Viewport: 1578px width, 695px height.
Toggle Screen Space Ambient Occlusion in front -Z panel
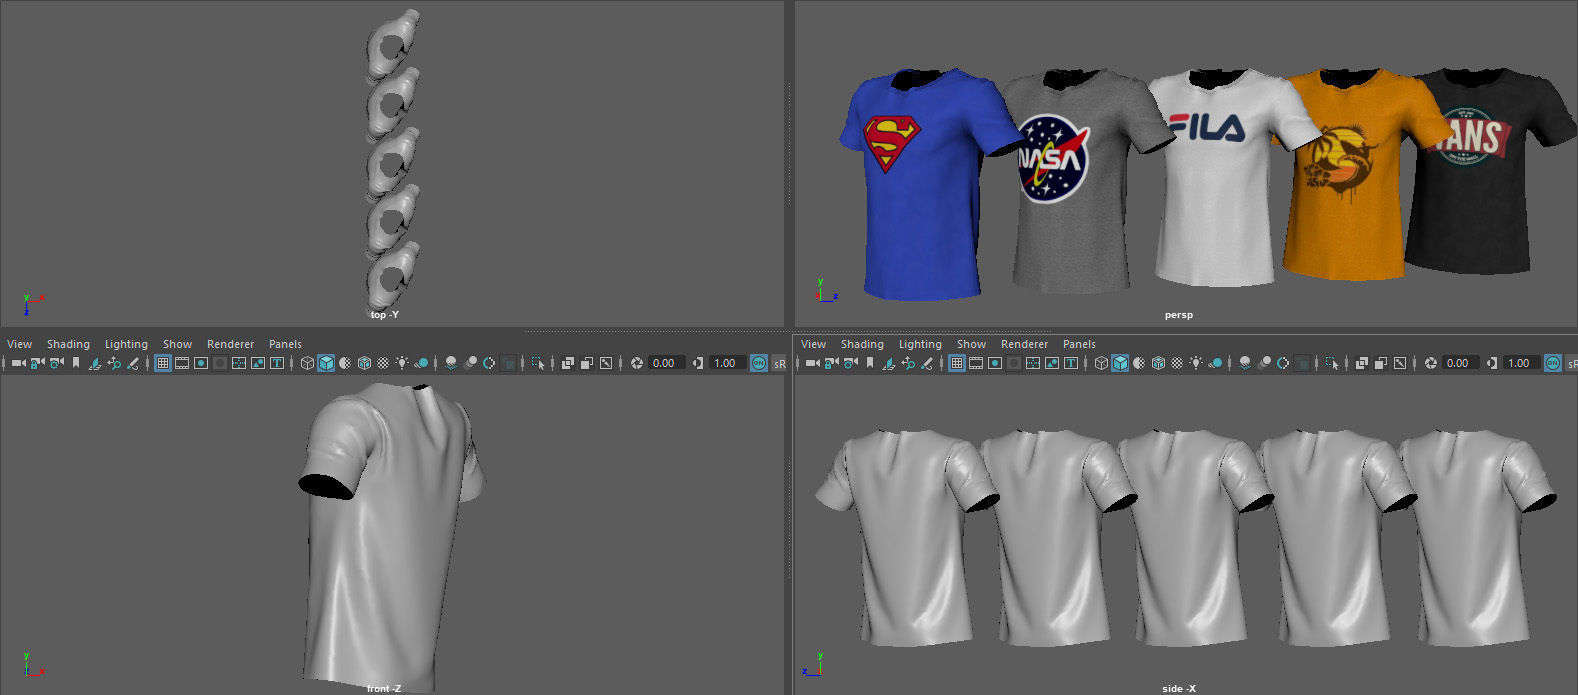point(451,363)
